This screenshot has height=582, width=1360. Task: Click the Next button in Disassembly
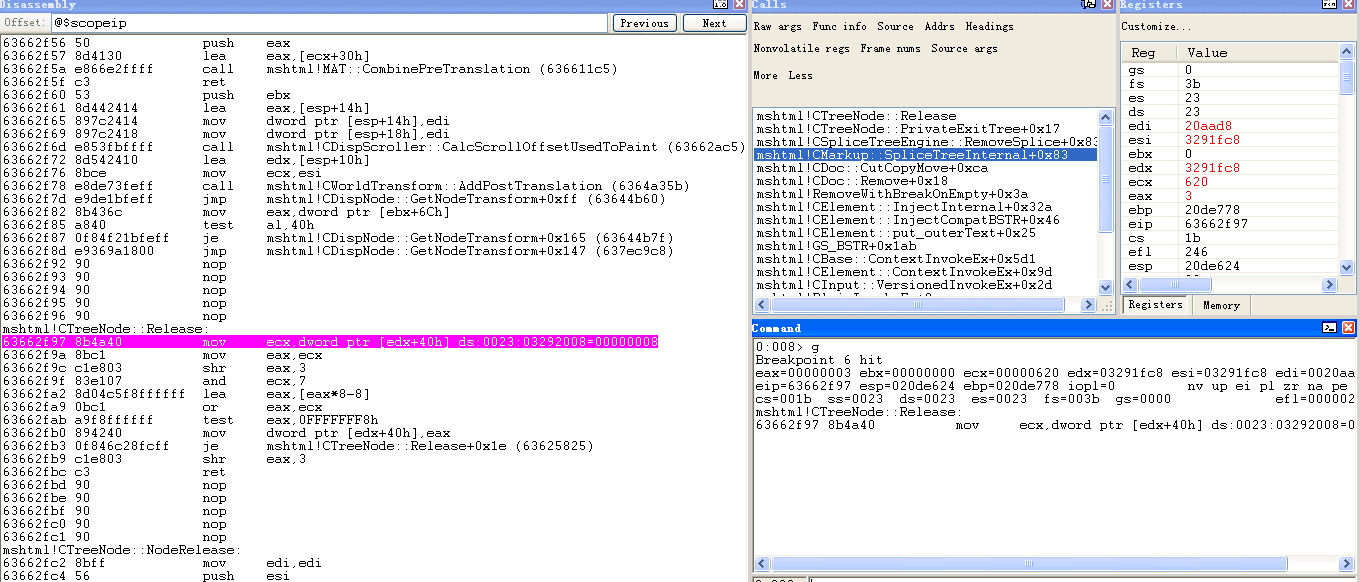coord(714,23)
